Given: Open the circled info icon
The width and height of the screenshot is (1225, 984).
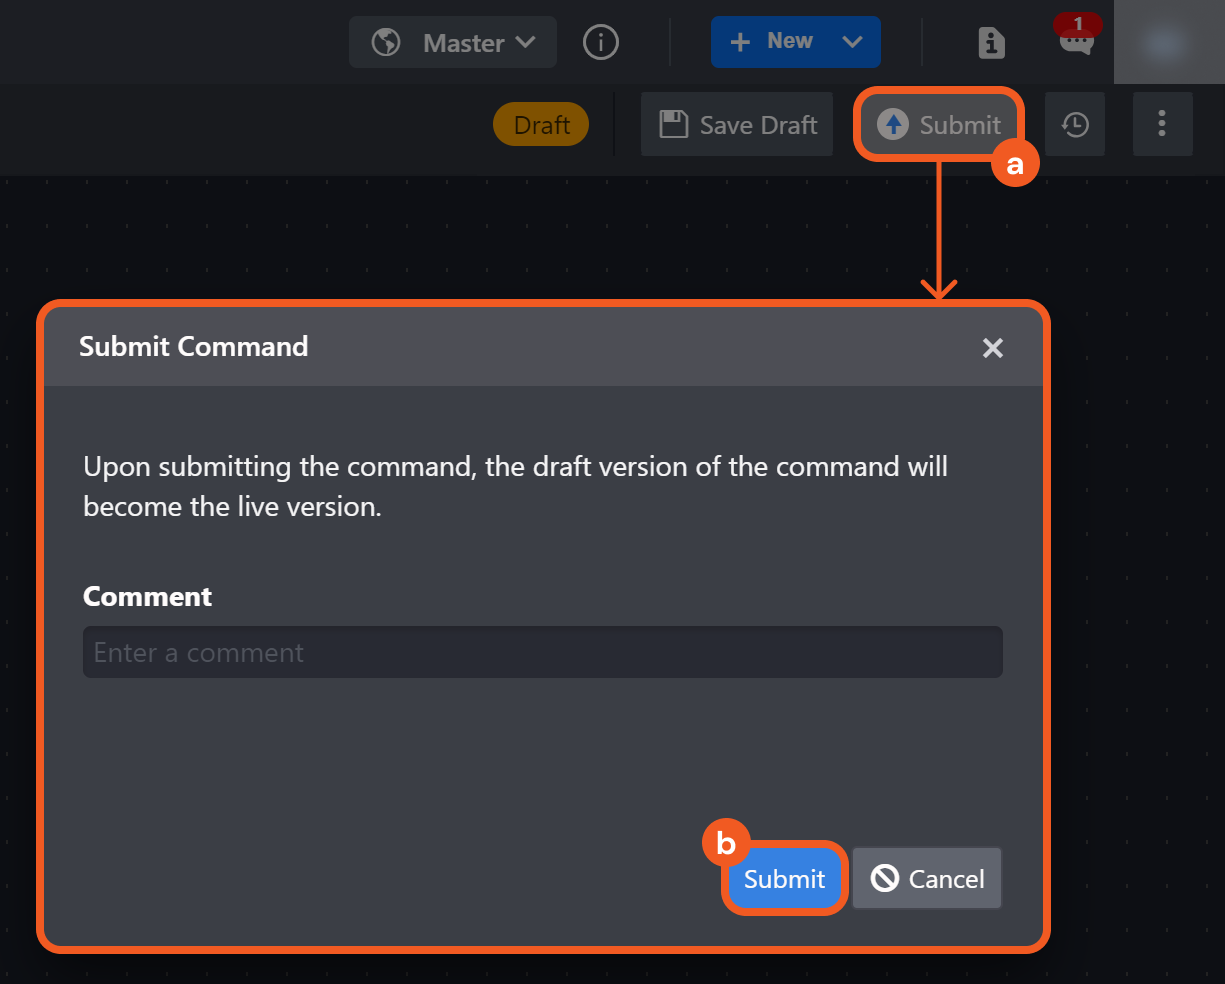Looking at the screenshot, I should click(601, 42).
